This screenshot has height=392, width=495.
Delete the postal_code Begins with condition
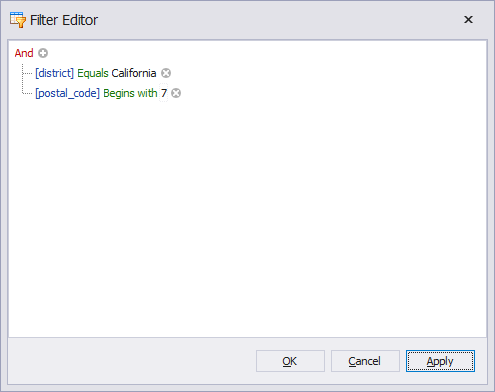click(176, 93)
